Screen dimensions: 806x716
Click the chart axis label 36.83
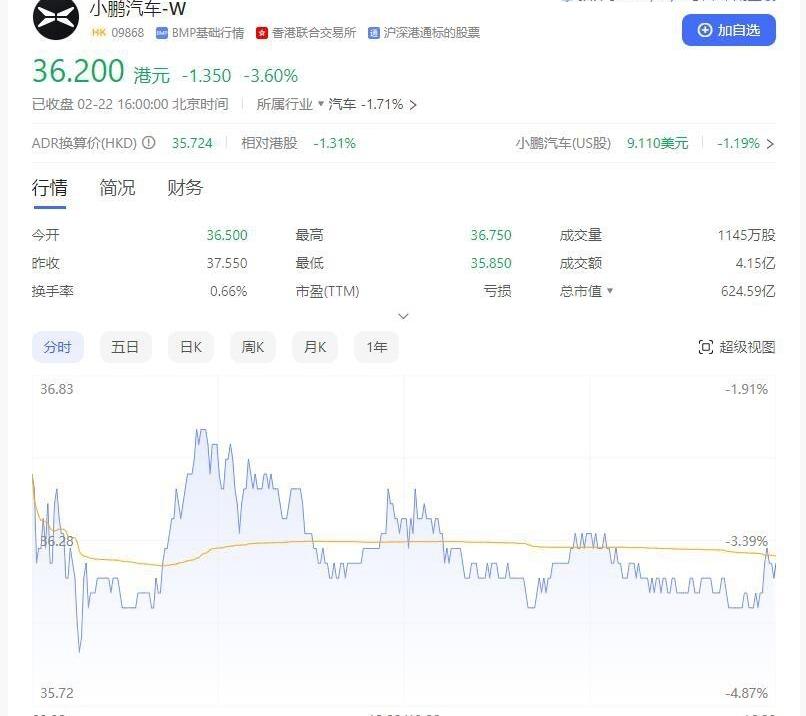(x=57, y=389)
